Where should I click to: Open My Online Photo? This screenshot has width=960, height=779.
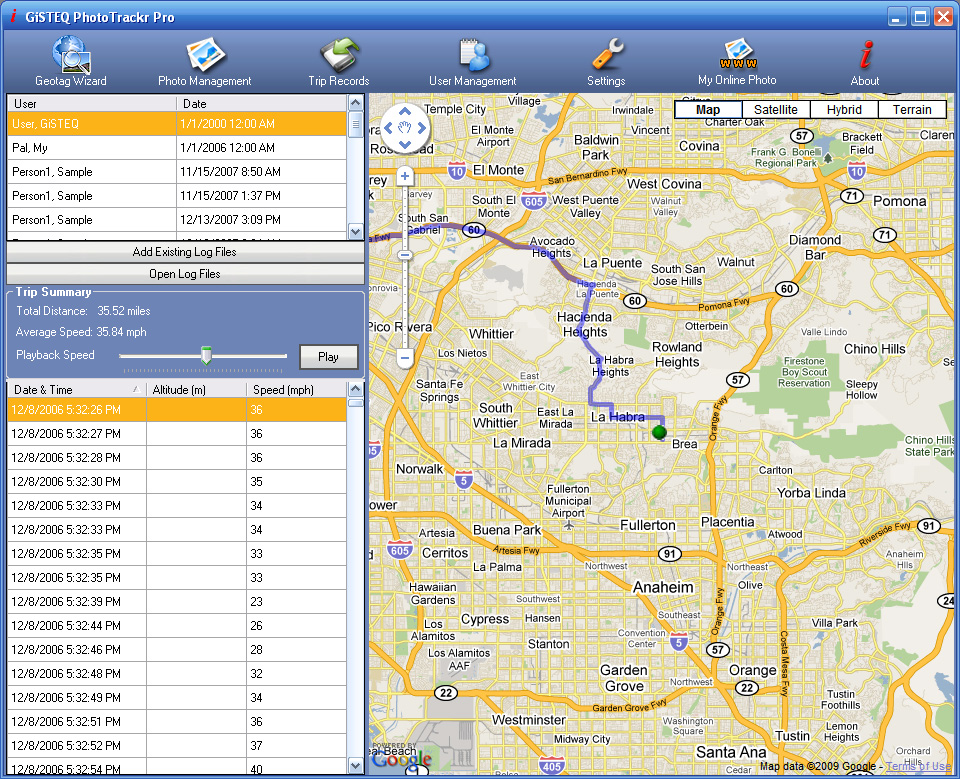click(737, 61)
